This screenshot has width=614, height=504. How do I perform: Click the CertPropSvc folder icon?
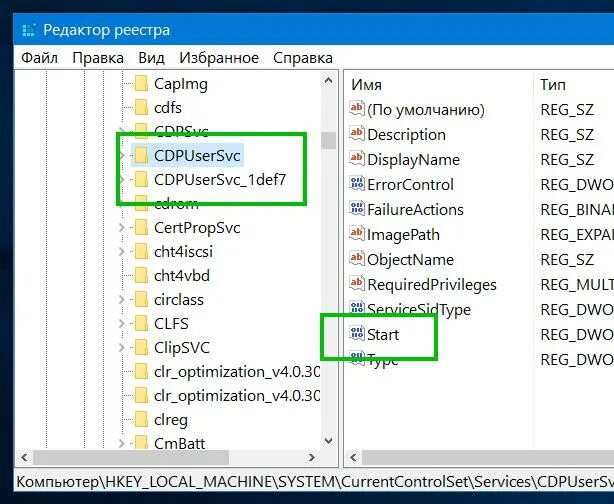[141, 228]
